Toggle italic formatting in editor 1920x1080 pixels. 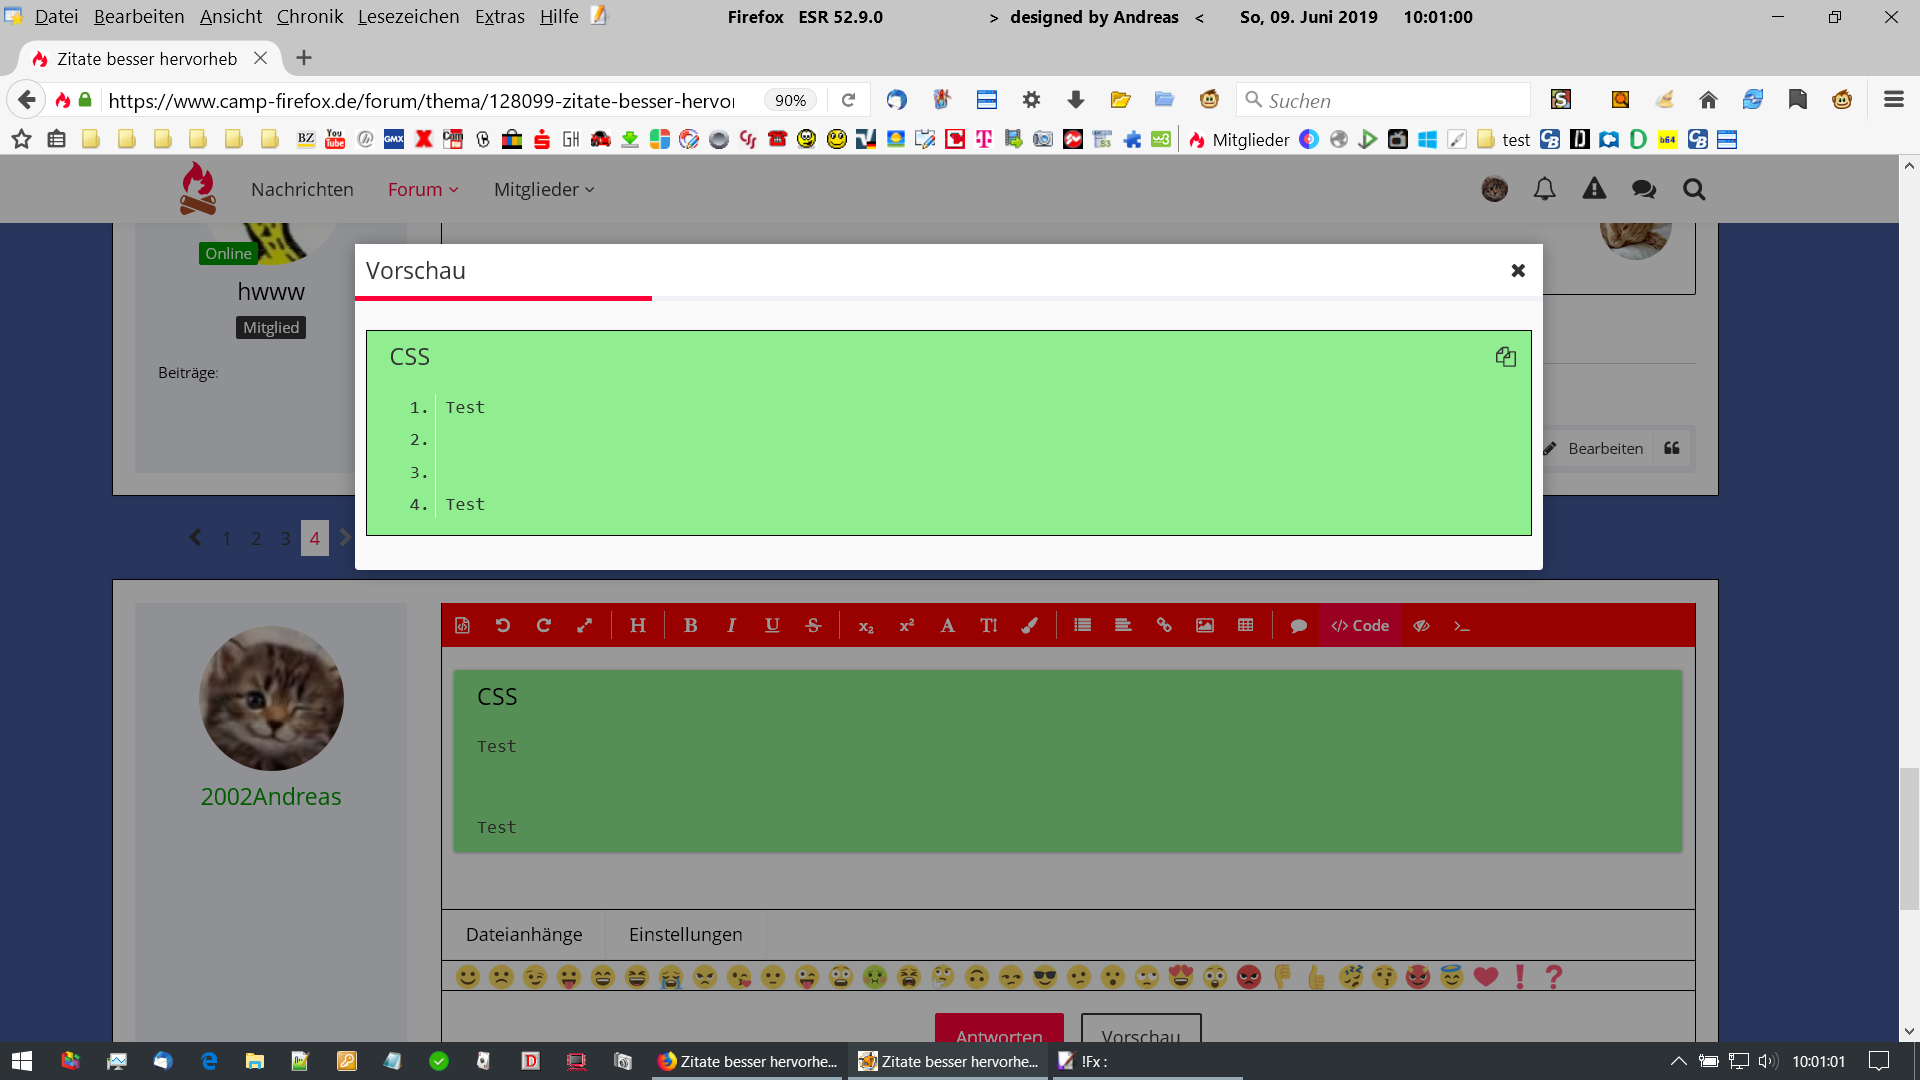pos(731,625)
